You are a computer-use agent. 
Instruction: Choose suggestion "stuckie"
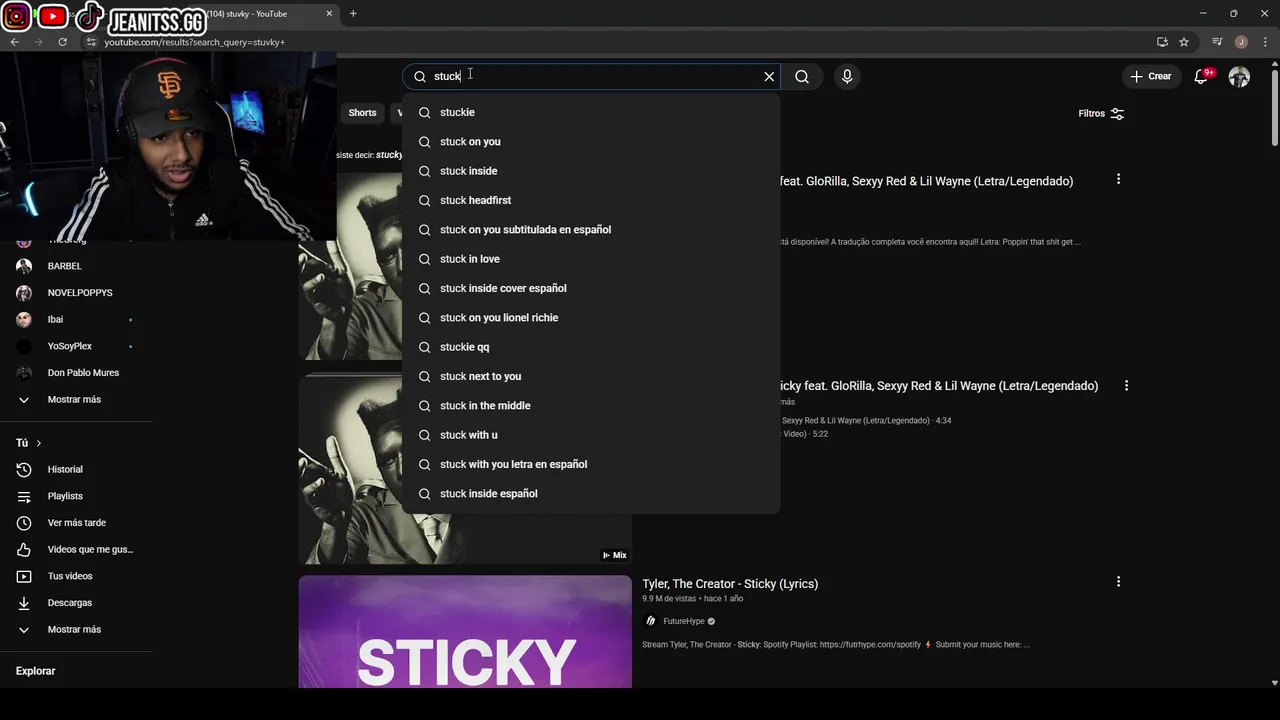point(591,112)
